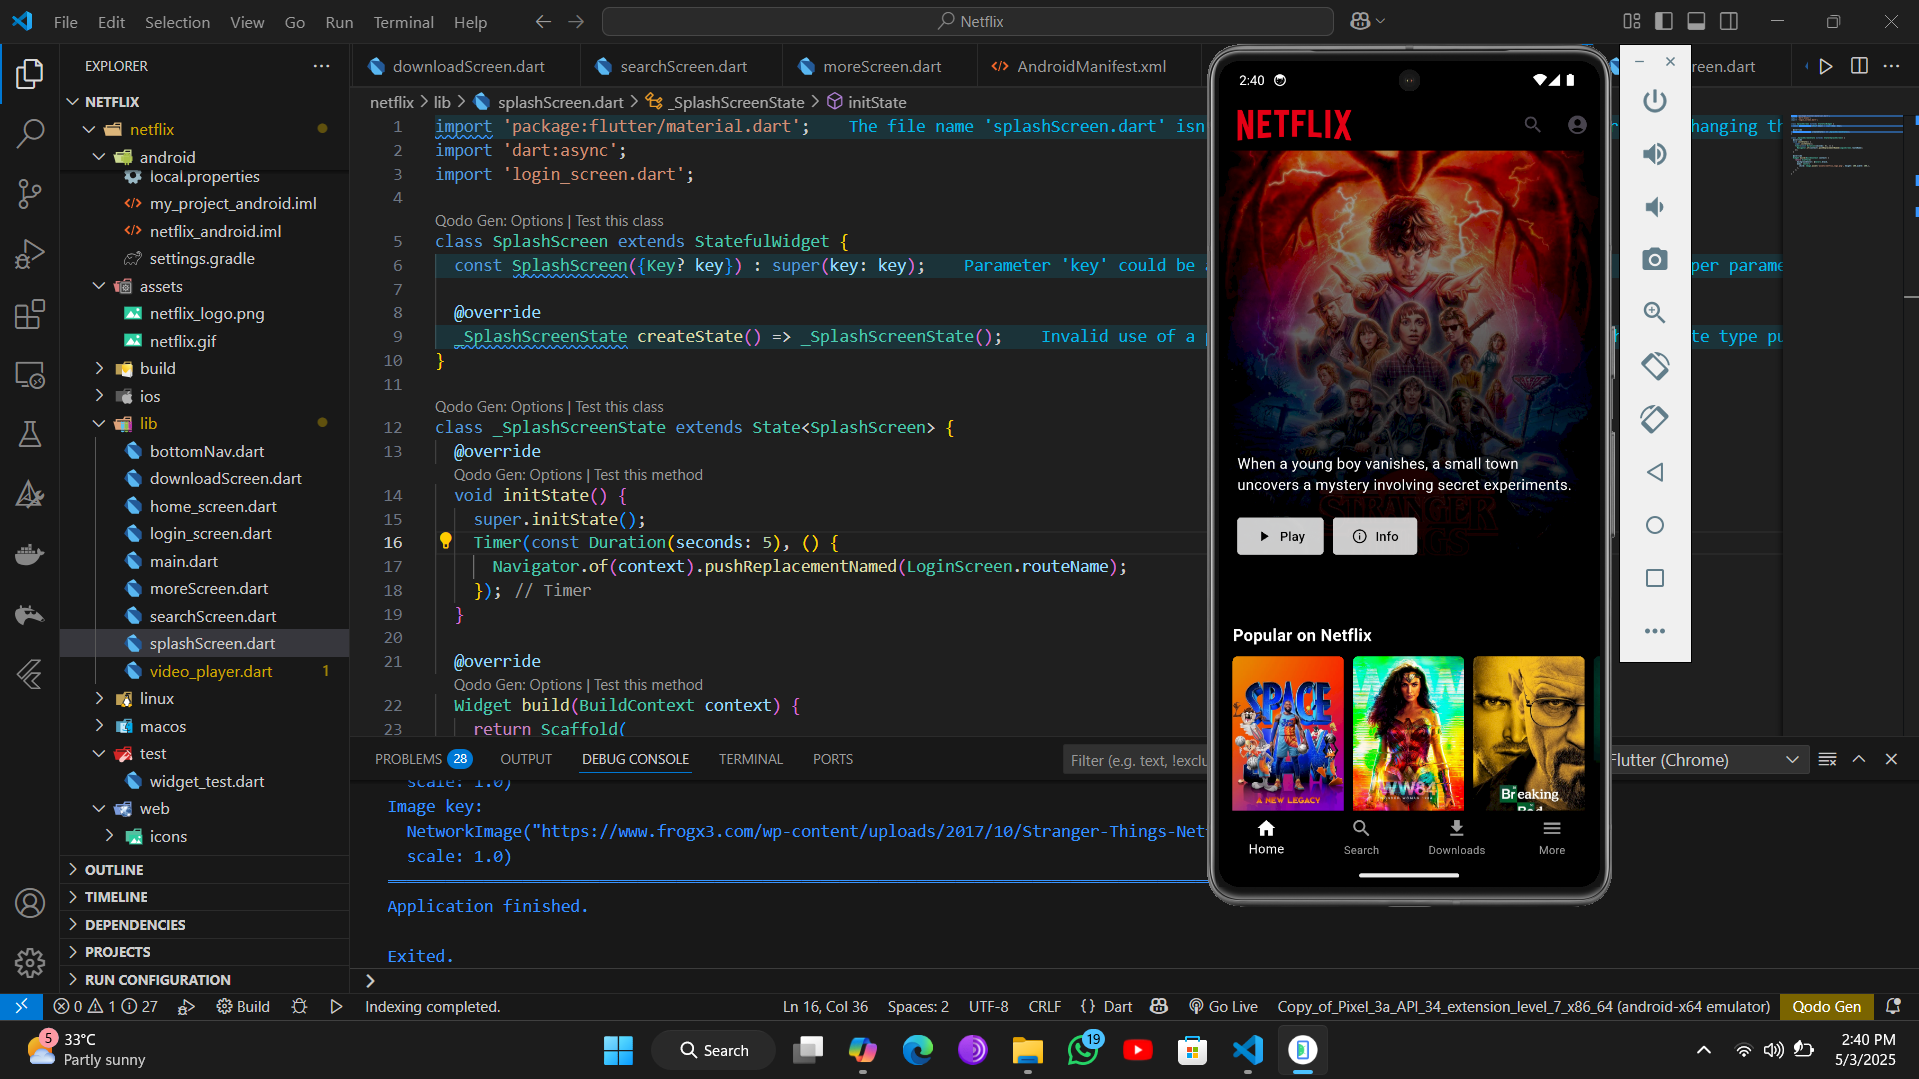Toggle word wrap in debug console
The width and height of the screenshot is (1919, 1079).
click(x=1827, y=760)
